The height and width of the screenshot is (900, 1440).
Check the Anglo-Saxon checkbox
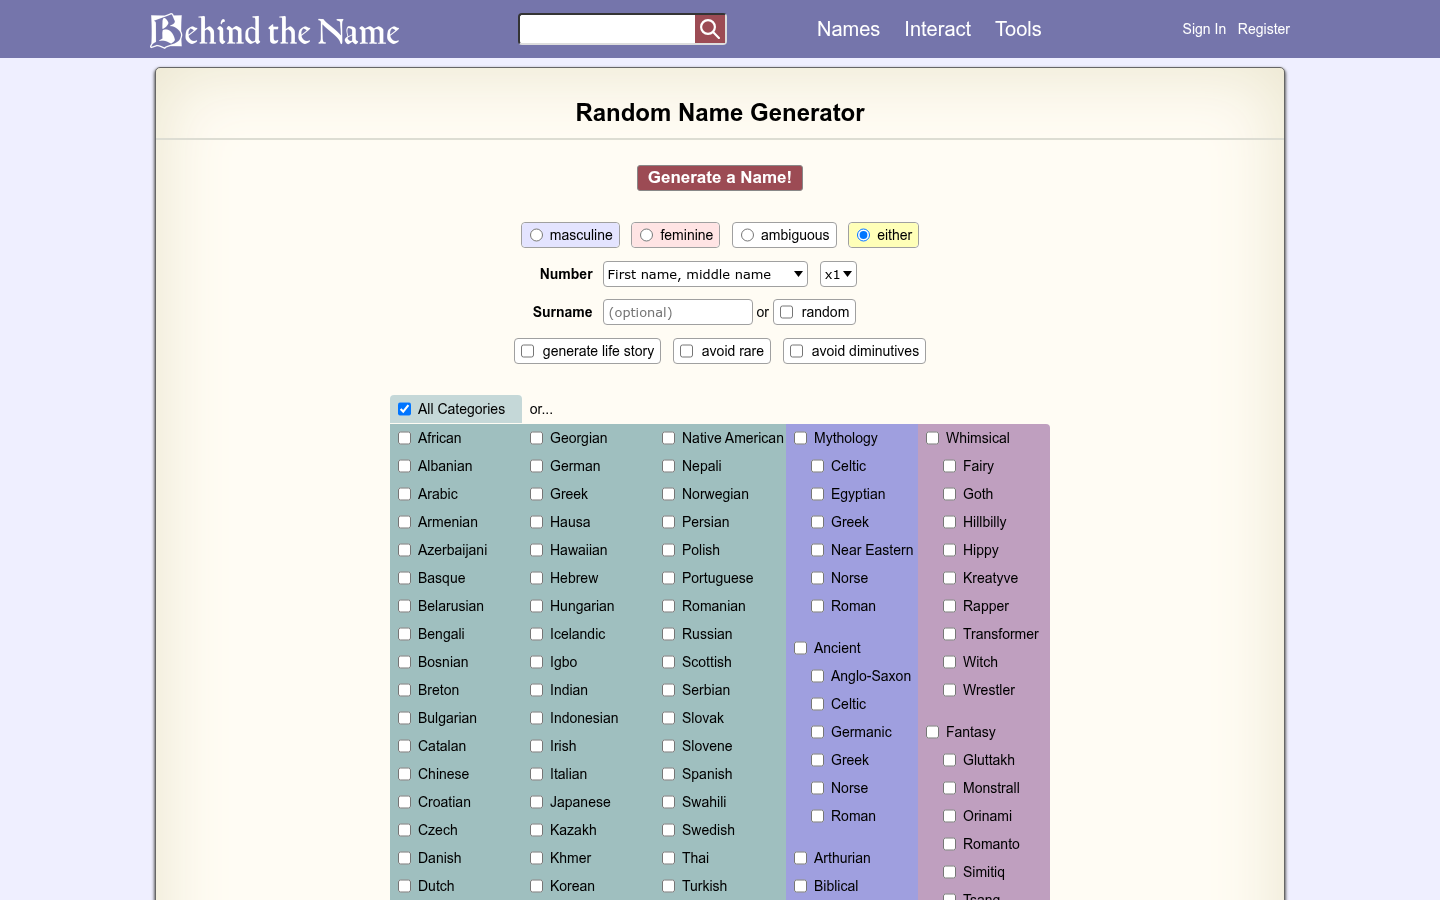(x=818, y=676)
